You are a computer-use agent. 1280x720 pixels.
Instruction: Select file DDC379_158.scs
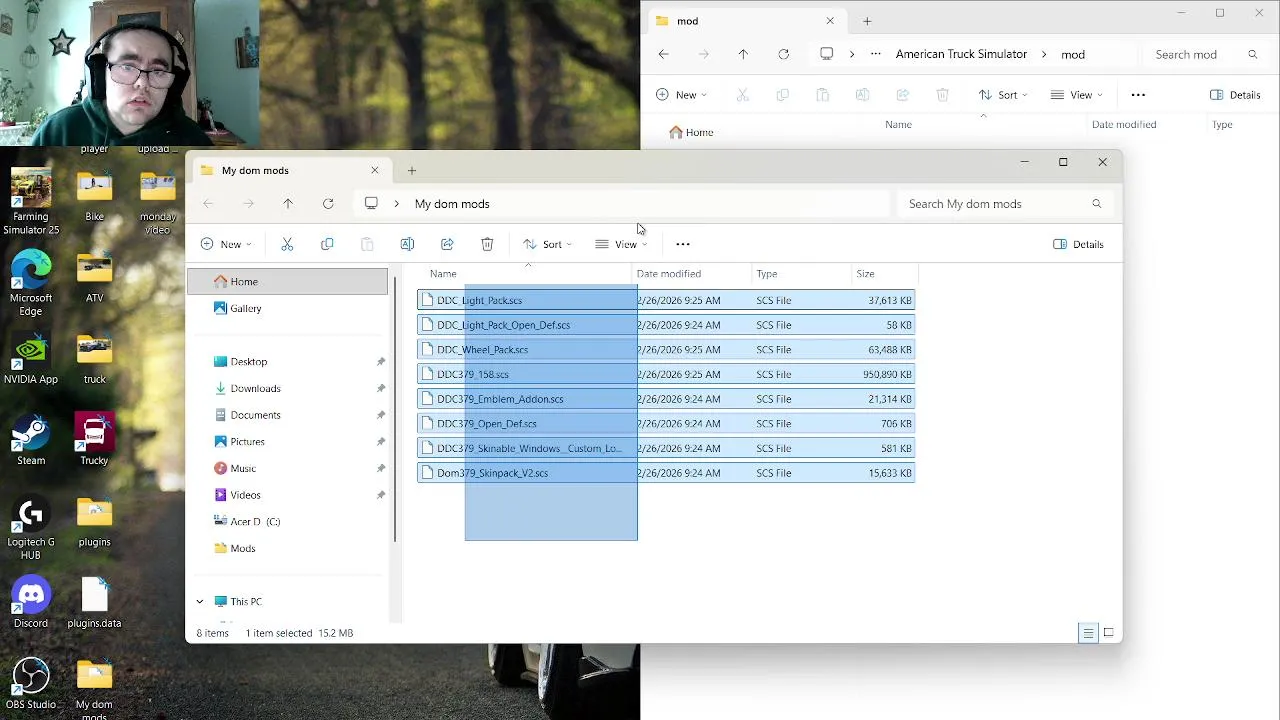666,374
